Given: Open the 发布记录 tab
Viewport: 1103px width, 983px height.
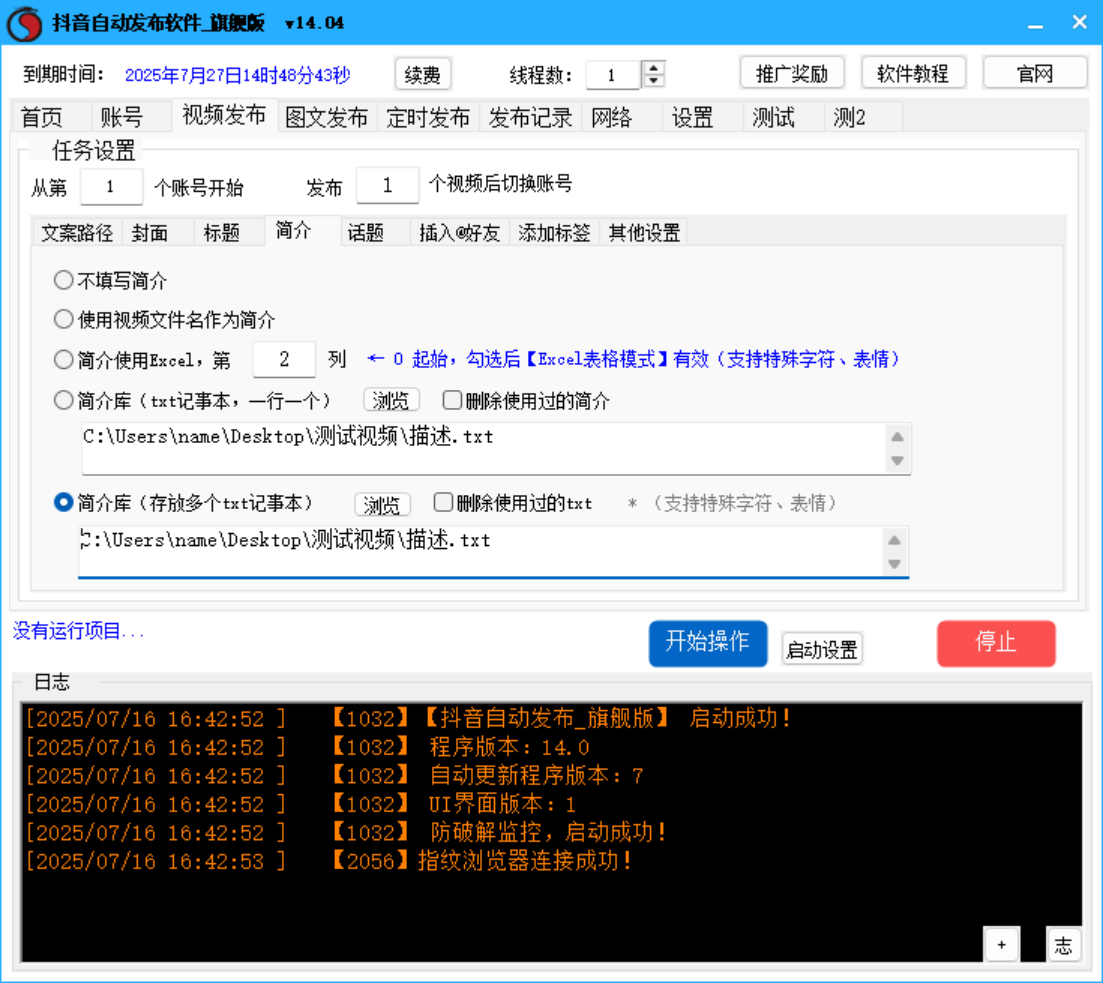Looking at the screenshot, I should tap(530, 117).
